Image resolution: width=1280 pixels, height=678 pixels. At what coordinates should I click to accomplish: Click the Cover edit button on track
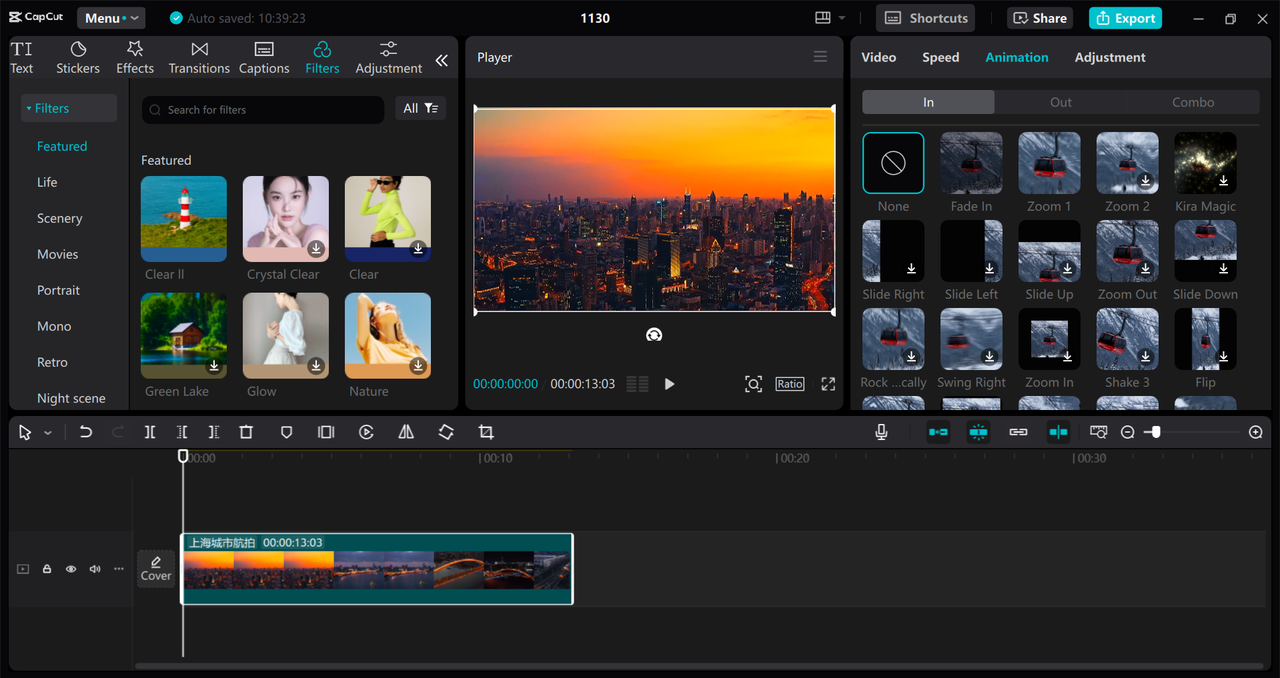point(156,568)
